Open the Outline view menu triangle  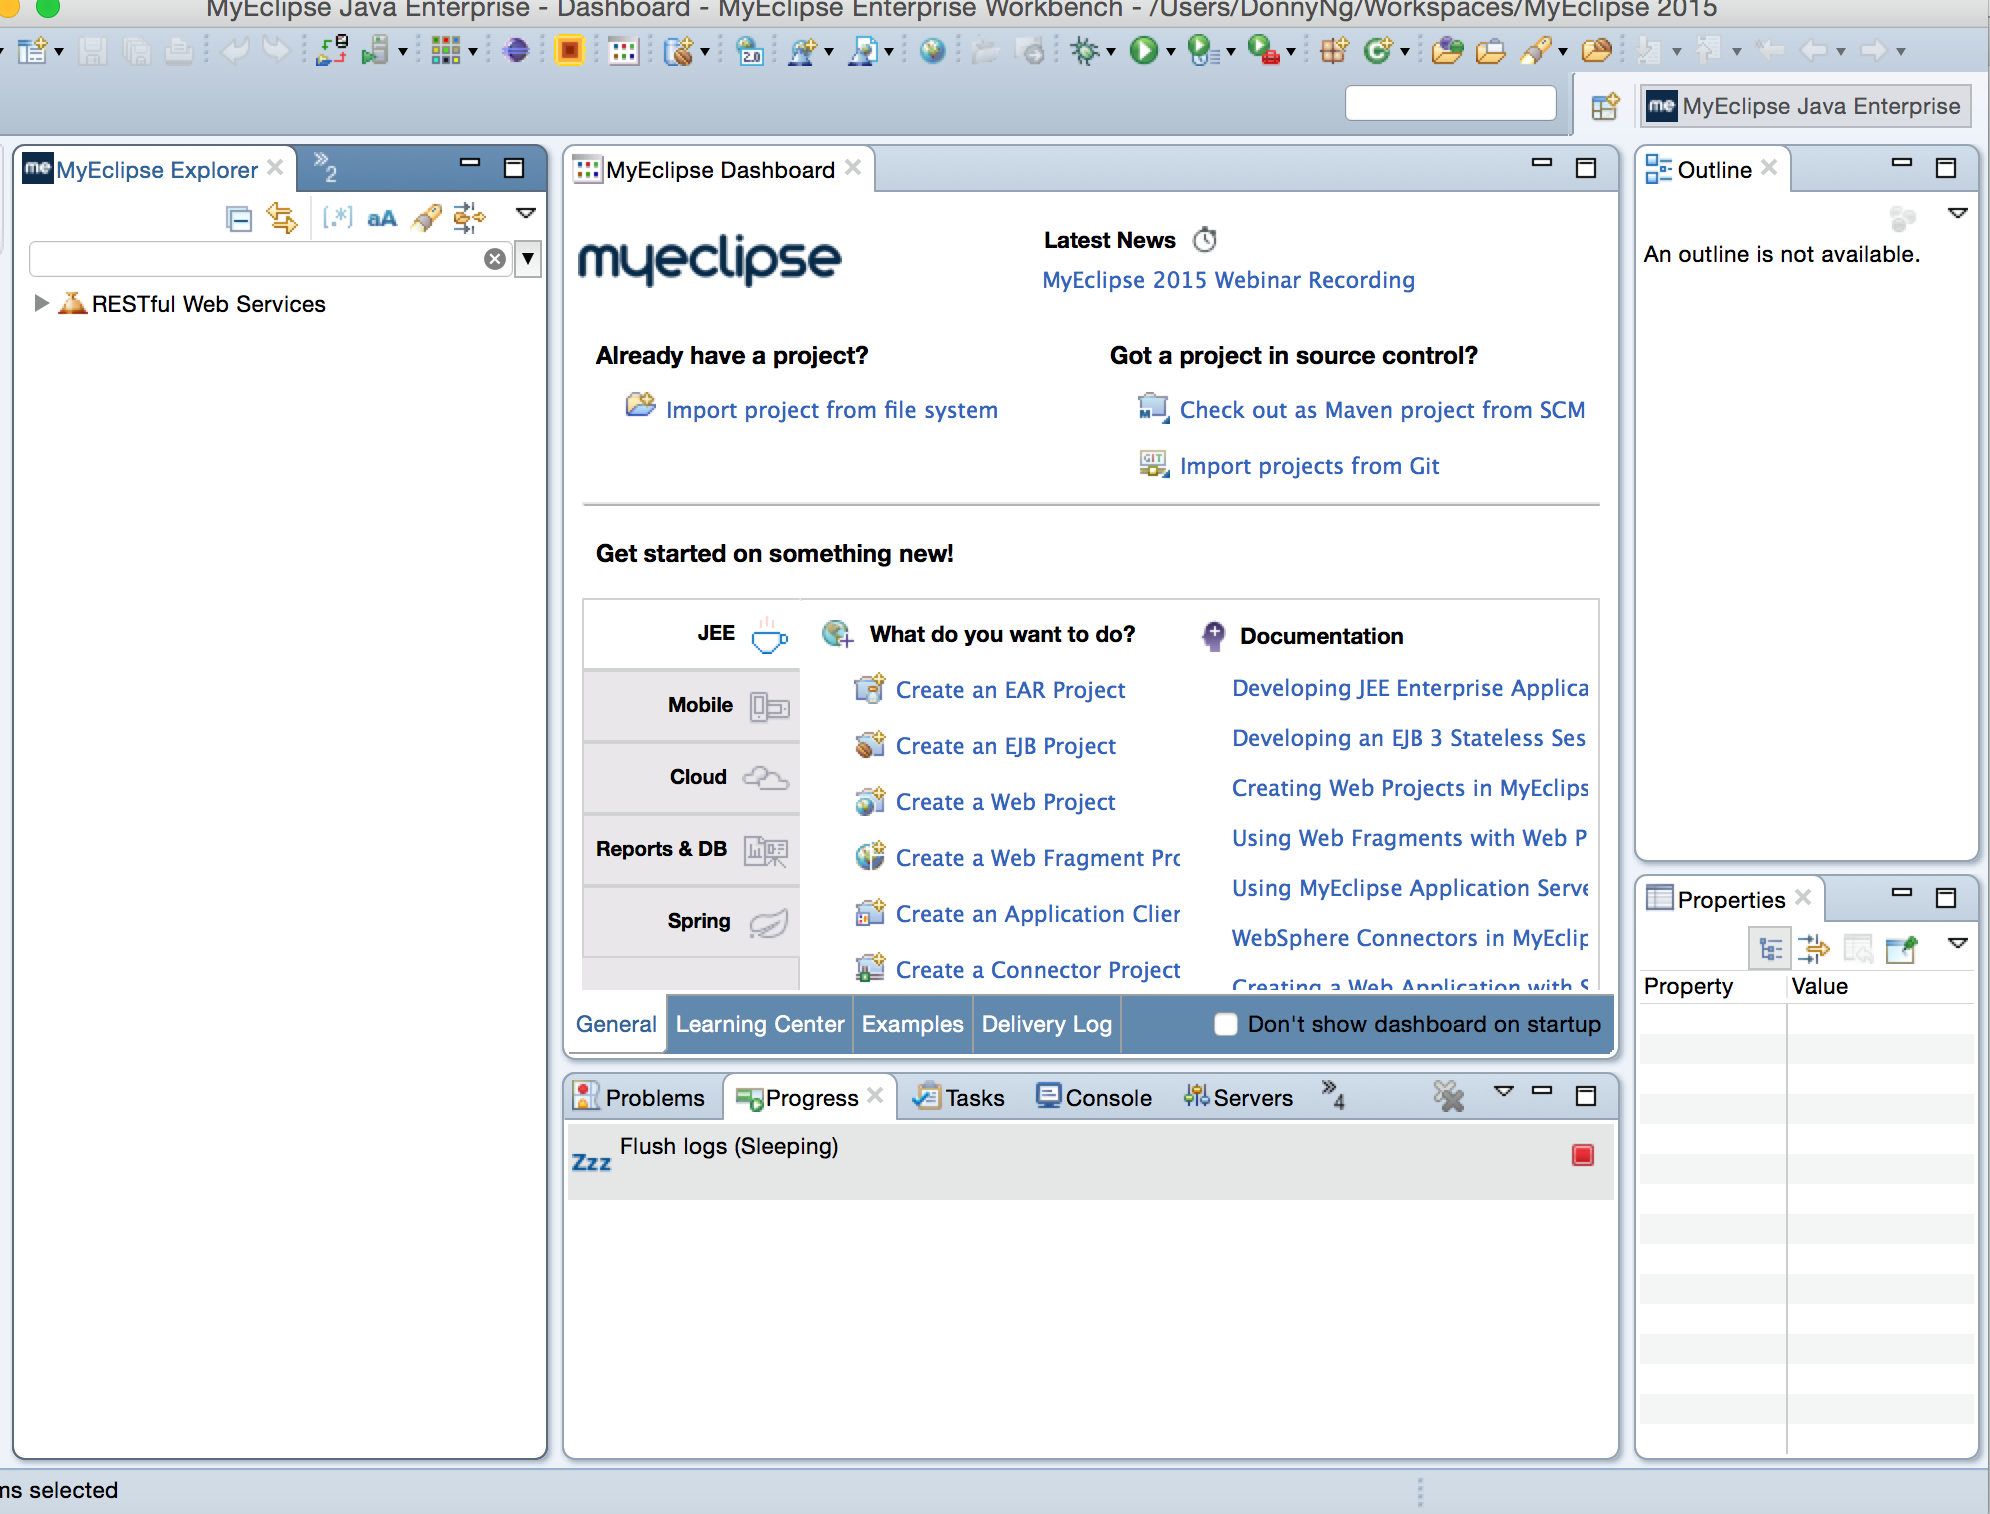[x=1957, y=213]
